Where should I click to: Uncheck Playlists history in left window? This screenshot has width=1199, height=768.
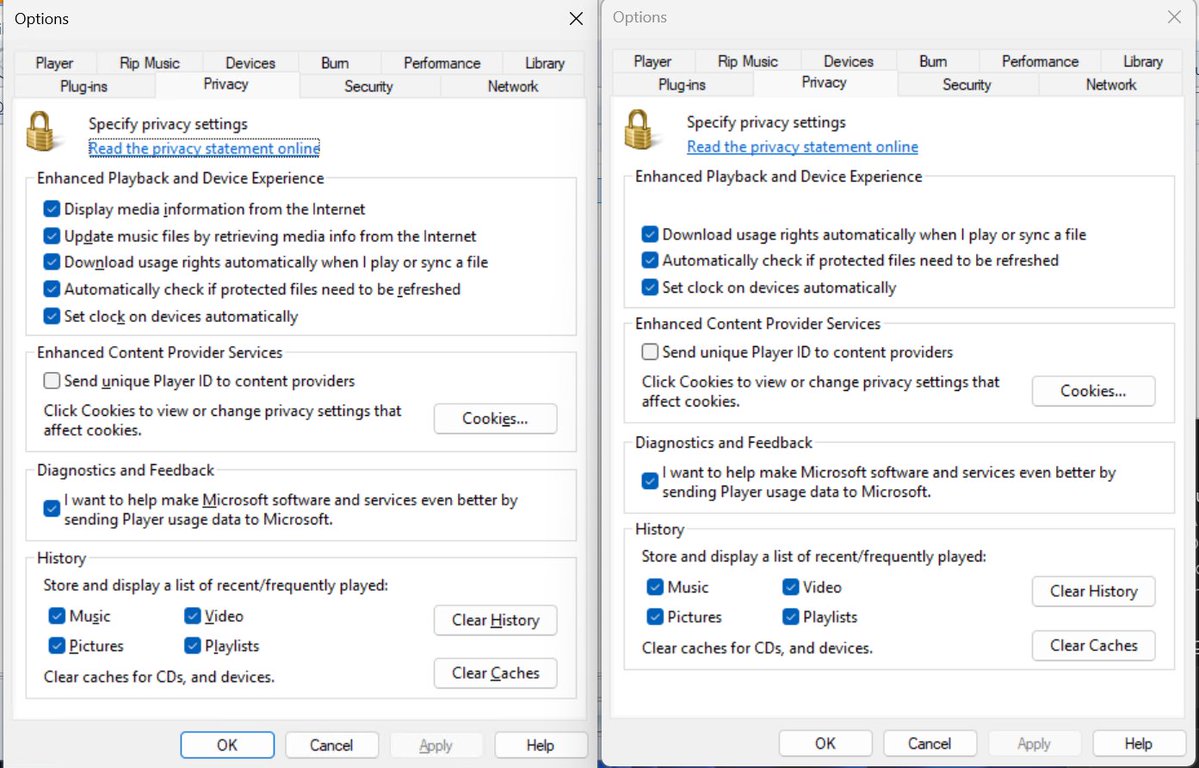192,646
